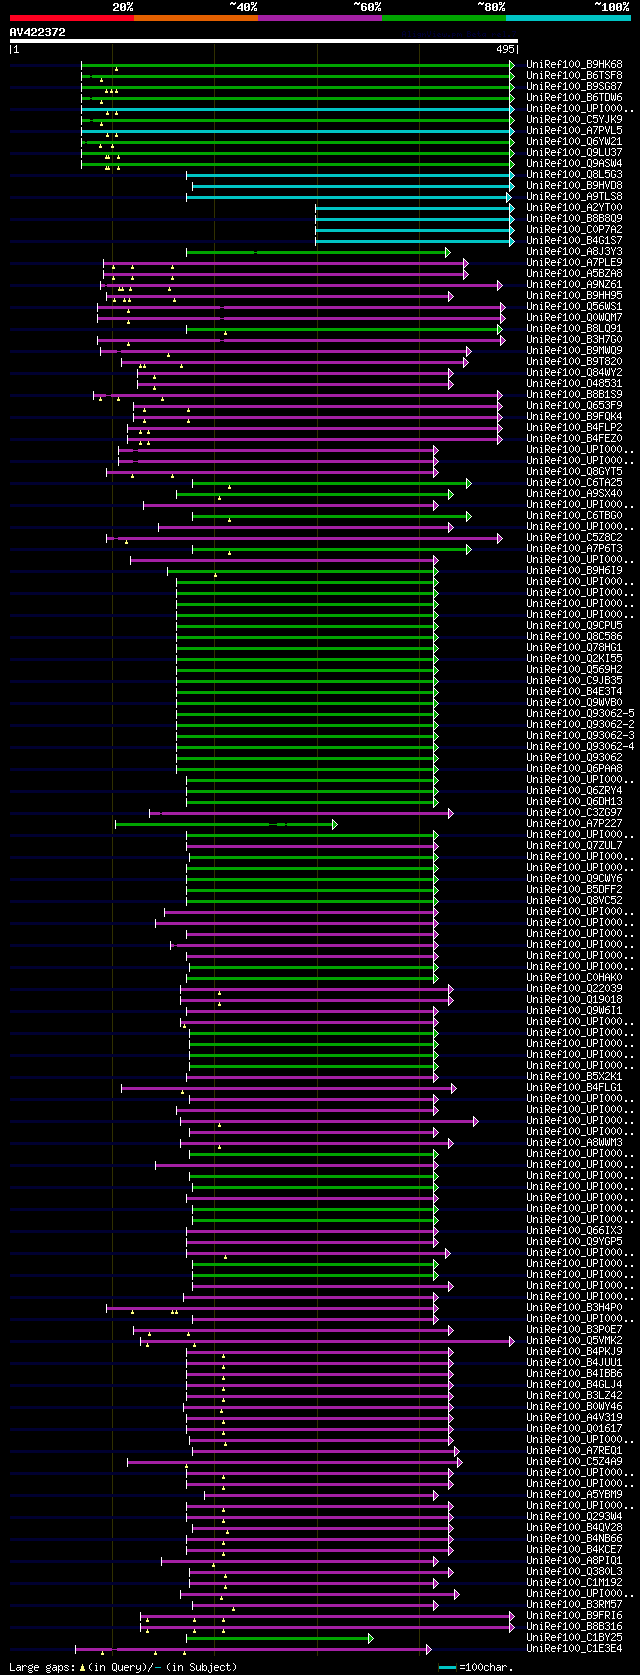Open hit UniRef100_A7PVL5
This screenshot has width=640, height=1675.
(574, 131)
